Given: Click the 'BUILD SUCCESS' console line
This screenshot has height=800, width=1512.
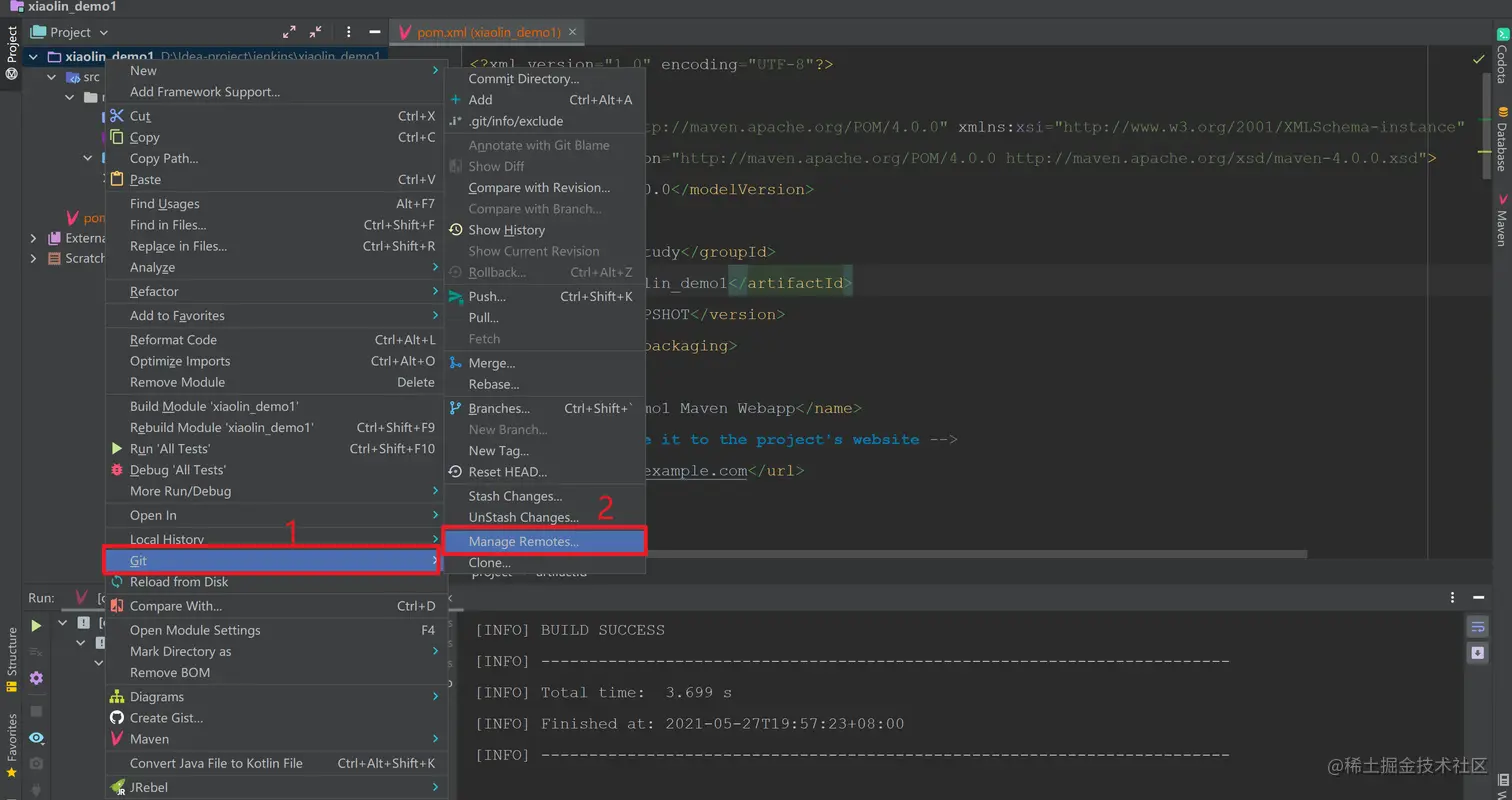Looking at the screenshot, I should point(569,630).
